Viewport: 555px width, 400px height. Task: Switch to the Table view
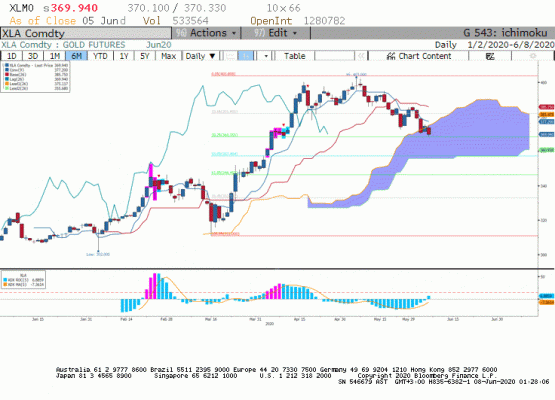click(294, 56)
